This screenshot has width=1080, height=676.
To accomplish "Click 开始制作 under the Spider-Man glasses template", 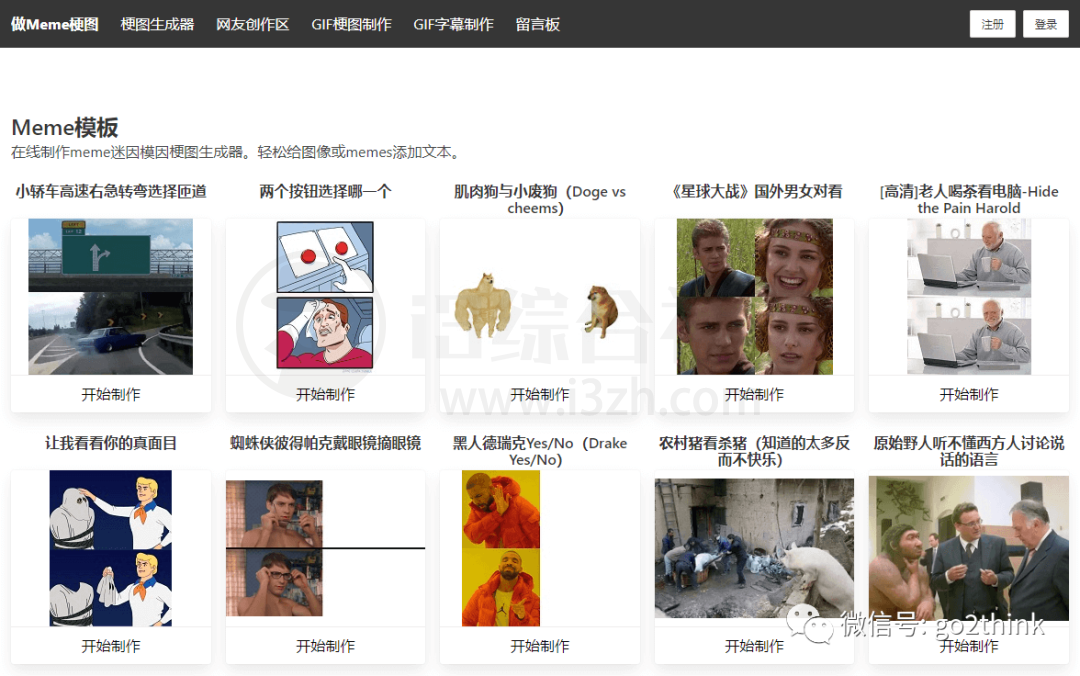I will point(325,646).
